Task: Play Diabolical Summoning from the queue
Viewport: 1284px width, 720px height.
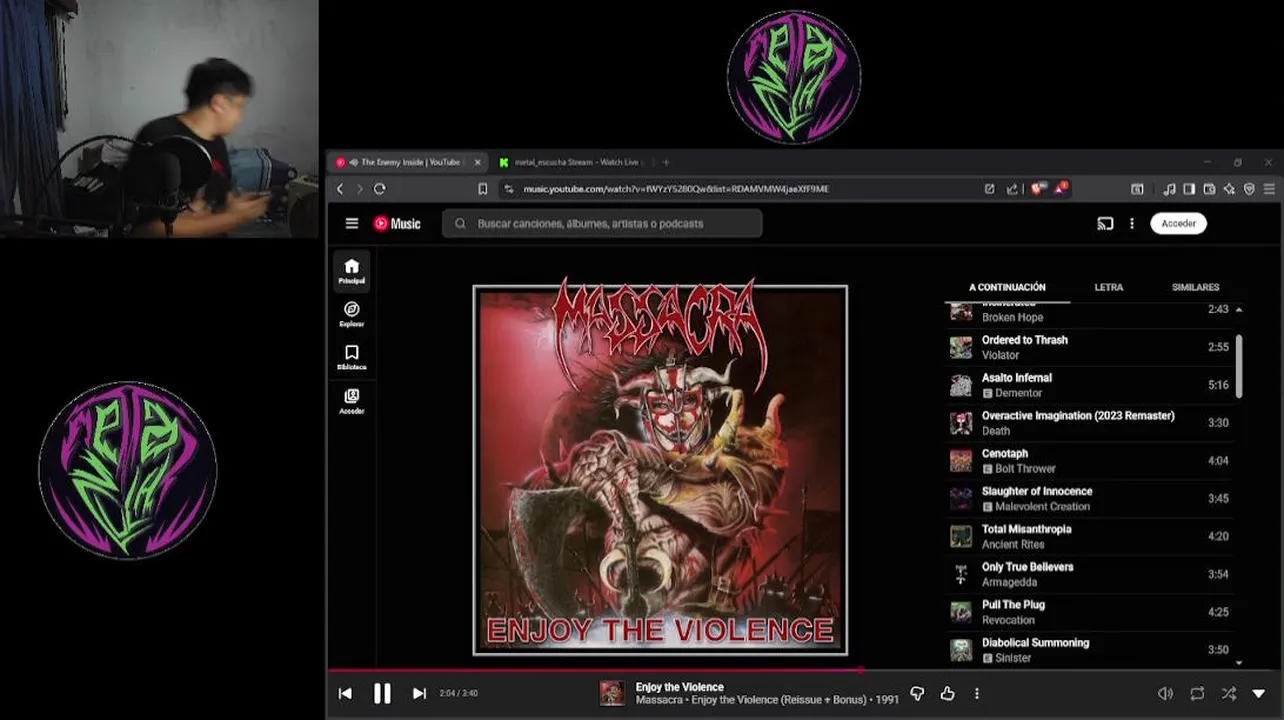Action: coord(1089,650)
